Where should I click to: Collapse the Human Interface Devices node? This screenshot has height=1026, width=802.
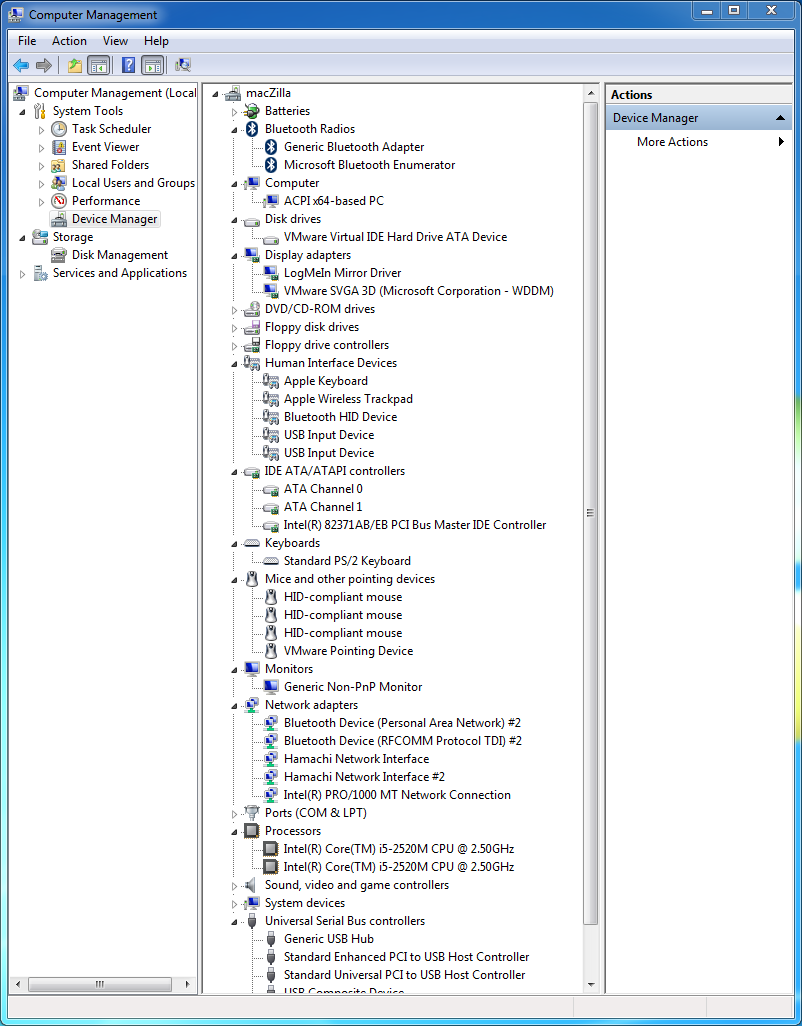point(234,364)
